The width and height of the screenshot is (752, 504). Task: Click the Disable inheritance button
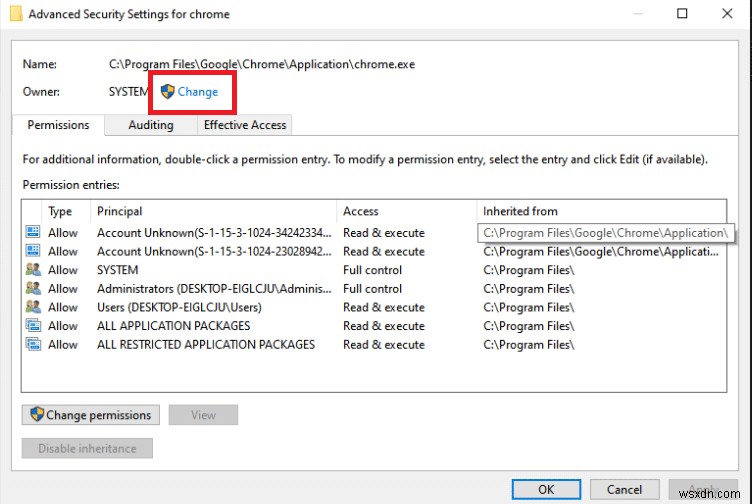pyautogui.click(x=87, y=448)
